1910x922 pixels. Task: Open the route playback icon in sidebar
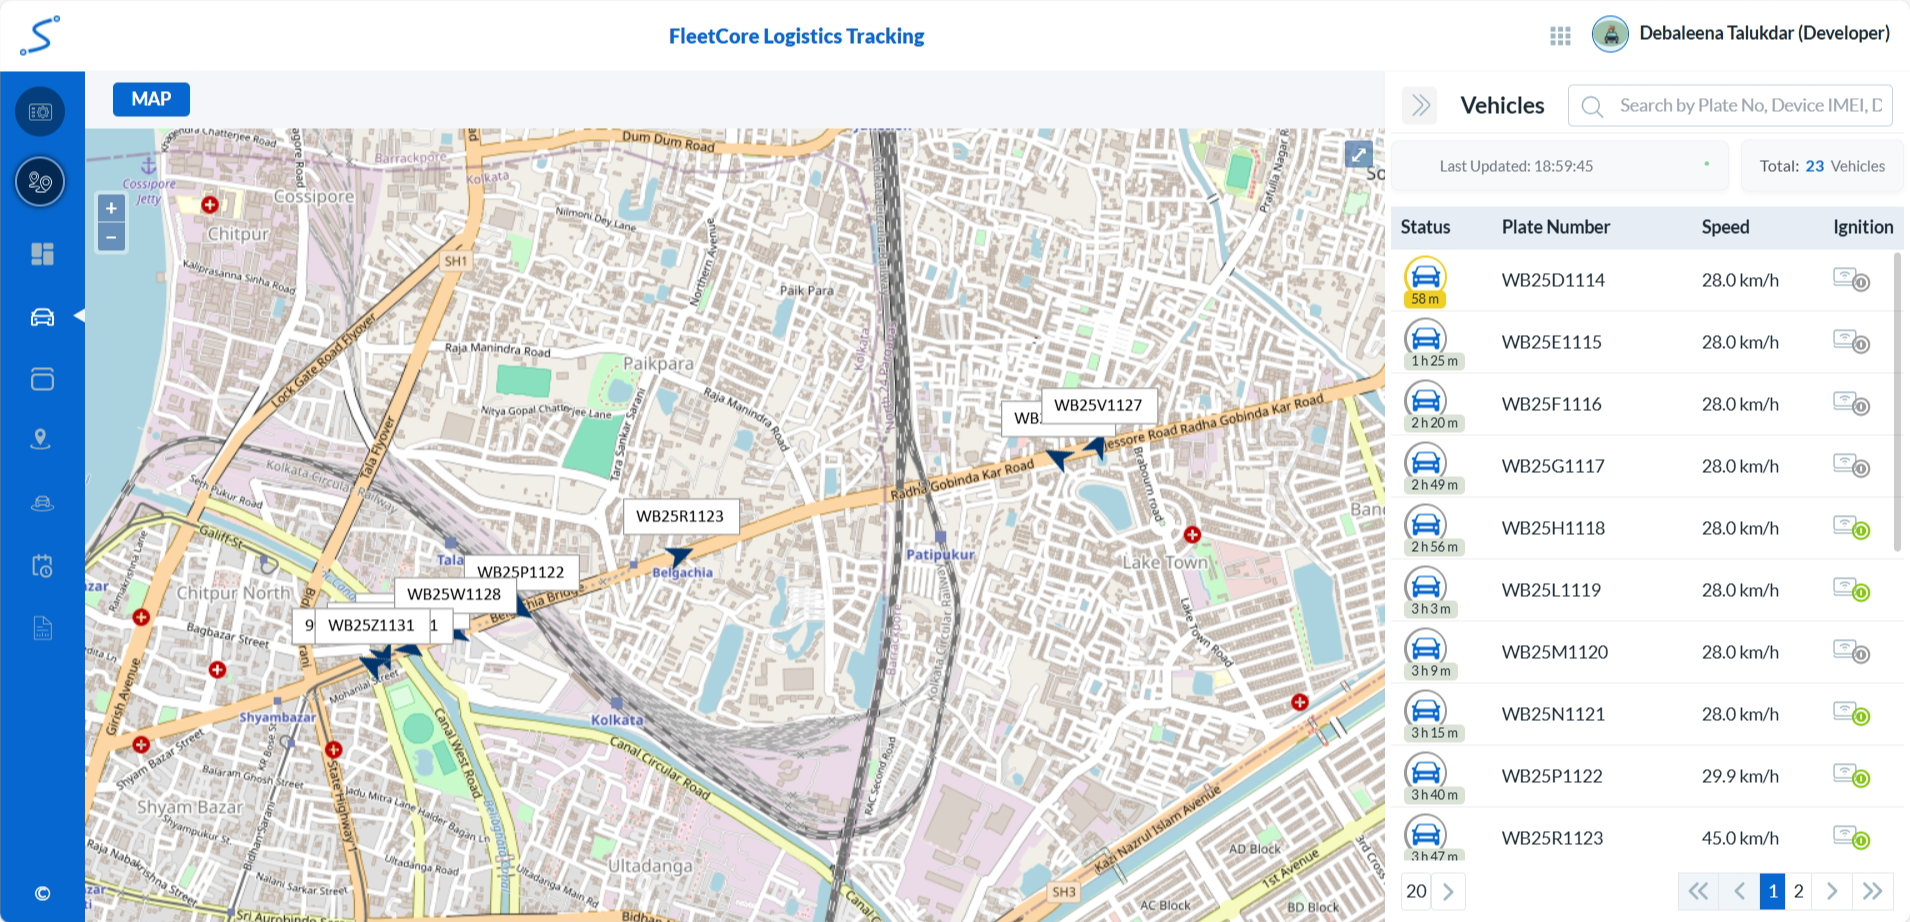pos(40,182)
